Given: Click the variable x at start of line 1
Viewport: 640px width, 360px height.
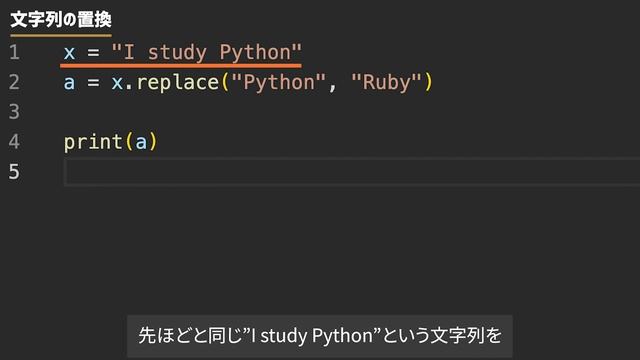Looking at the screenshot, I should (69, 53).
